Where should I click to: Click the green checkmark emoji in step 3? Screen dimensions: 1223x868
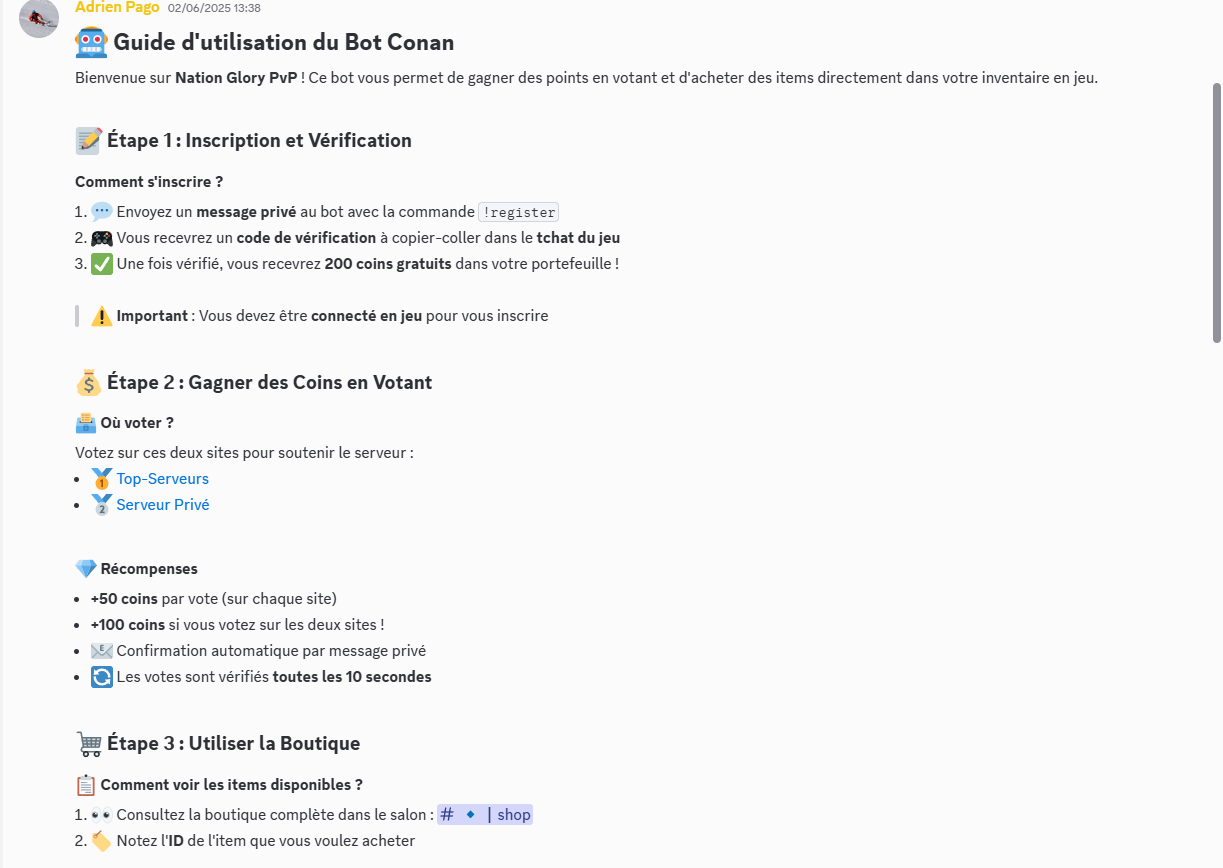(101, 264)
